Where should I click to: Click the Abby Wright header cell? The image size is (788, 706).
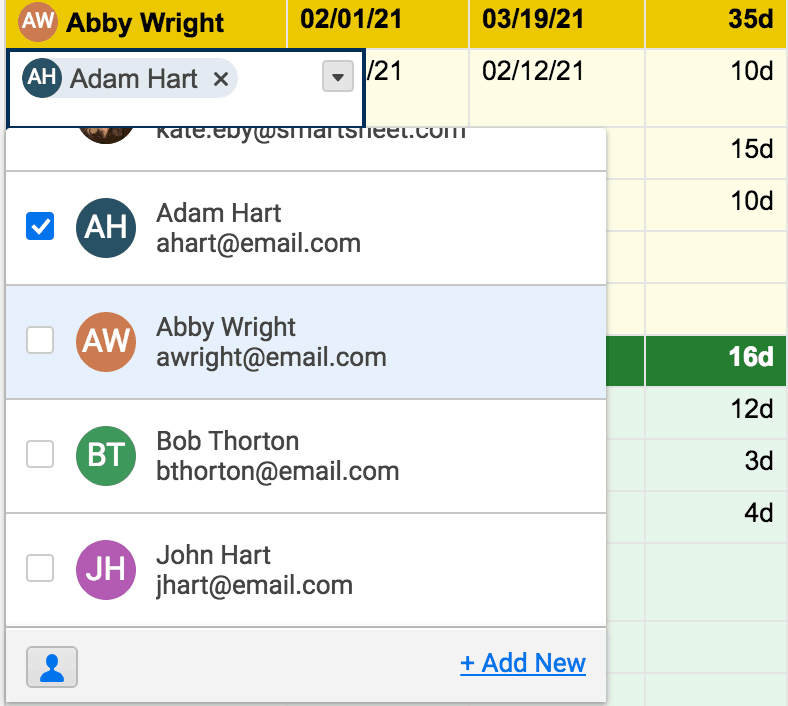tap(146, 24)
